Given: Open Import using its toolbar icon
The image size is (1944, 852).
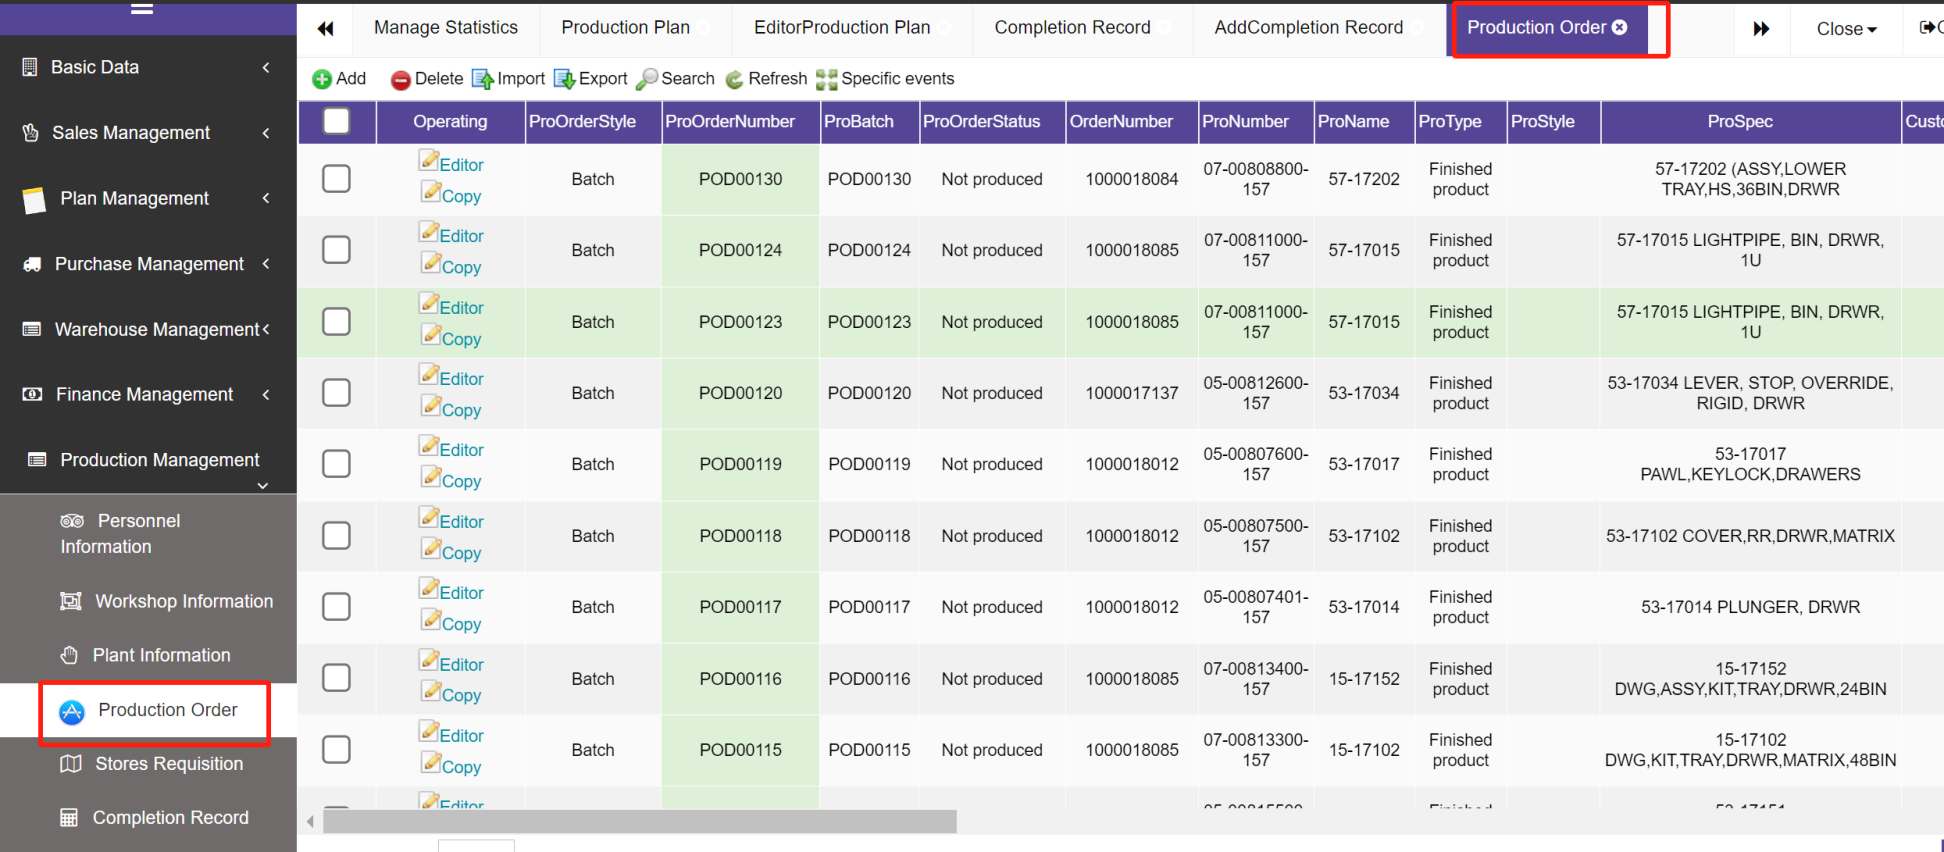Looking at the screenshot, I should 483,79.
